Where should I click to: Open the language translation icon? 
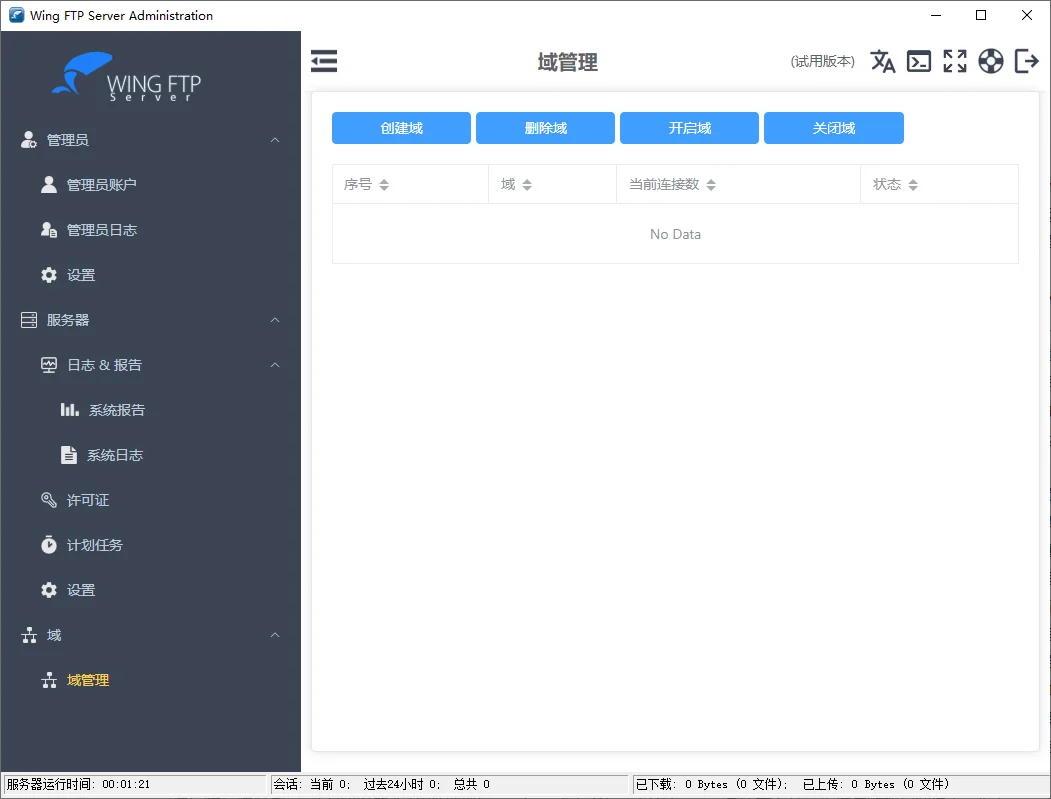[882, 61]
